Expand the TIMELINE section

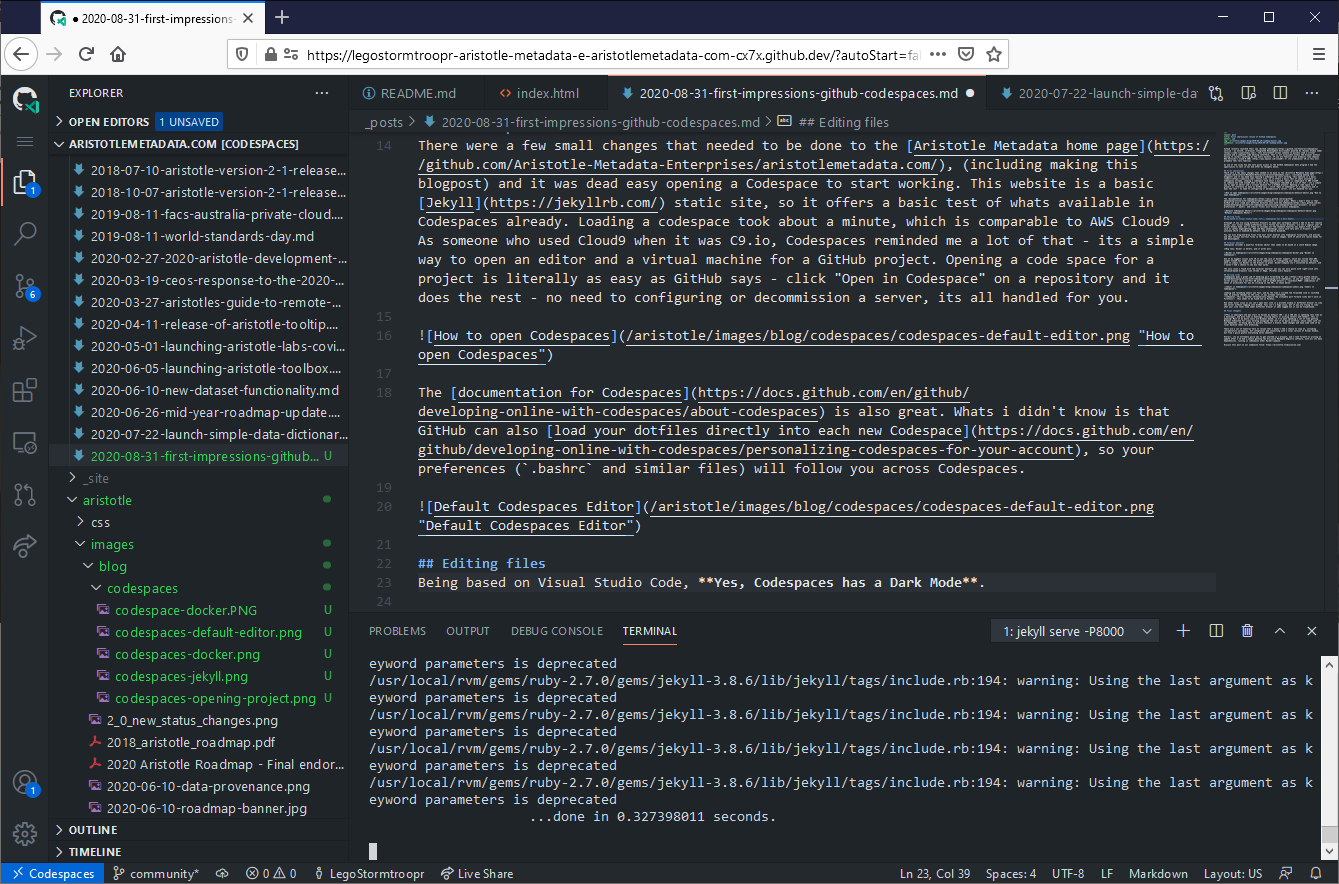coord(200,852)
